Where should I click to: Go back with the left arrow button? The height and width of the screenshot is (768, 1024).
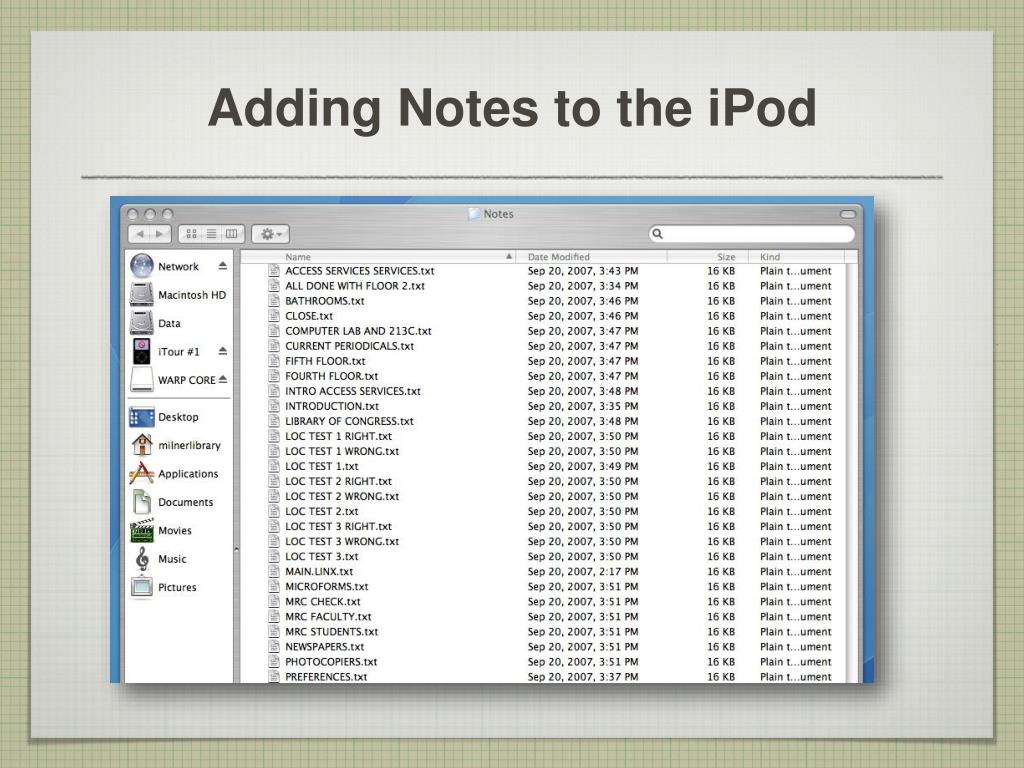click(139, 234)
